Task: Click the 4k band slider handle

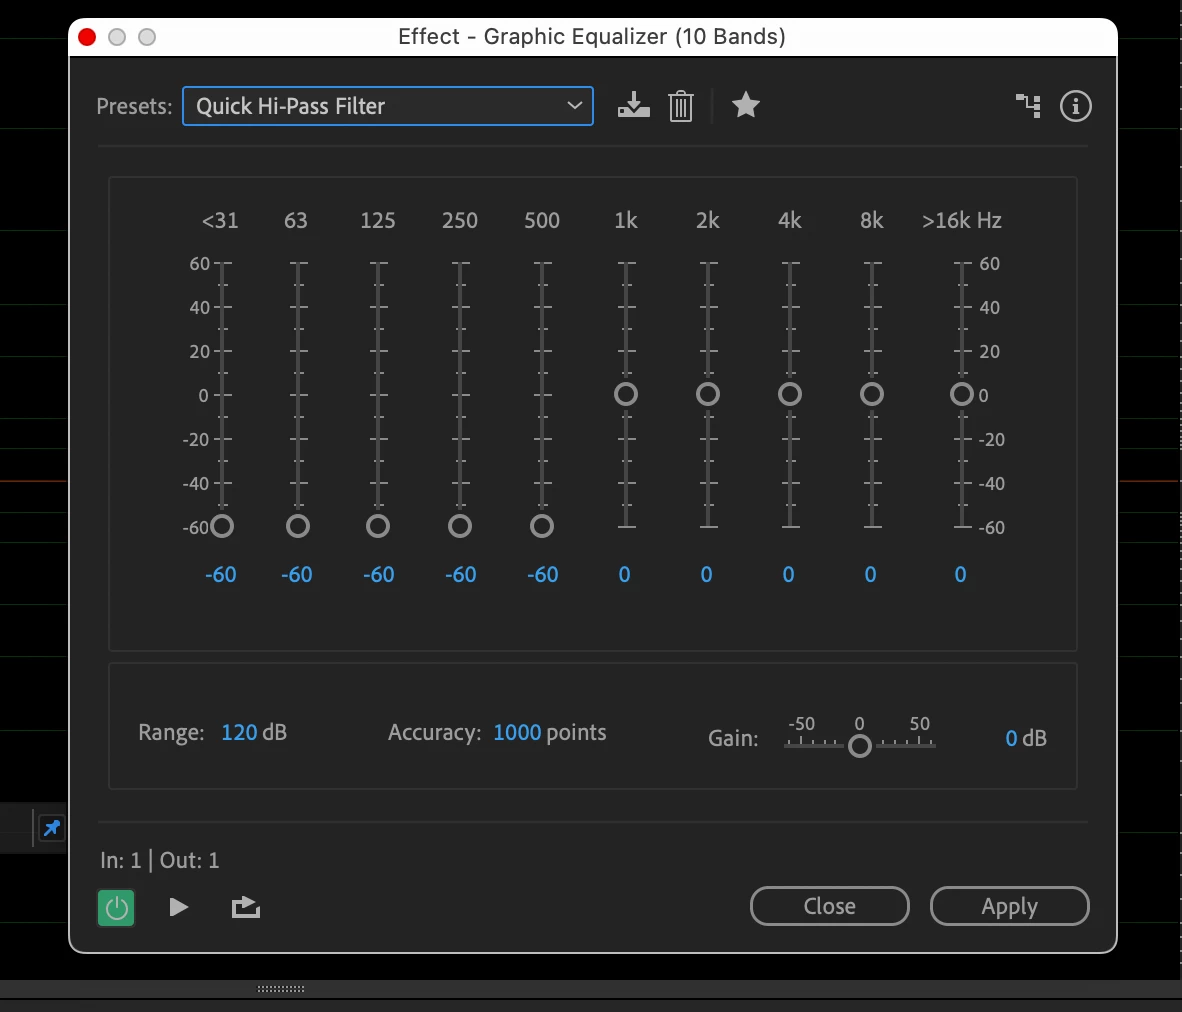Action: pyautogui.click(x=790, y=394)
